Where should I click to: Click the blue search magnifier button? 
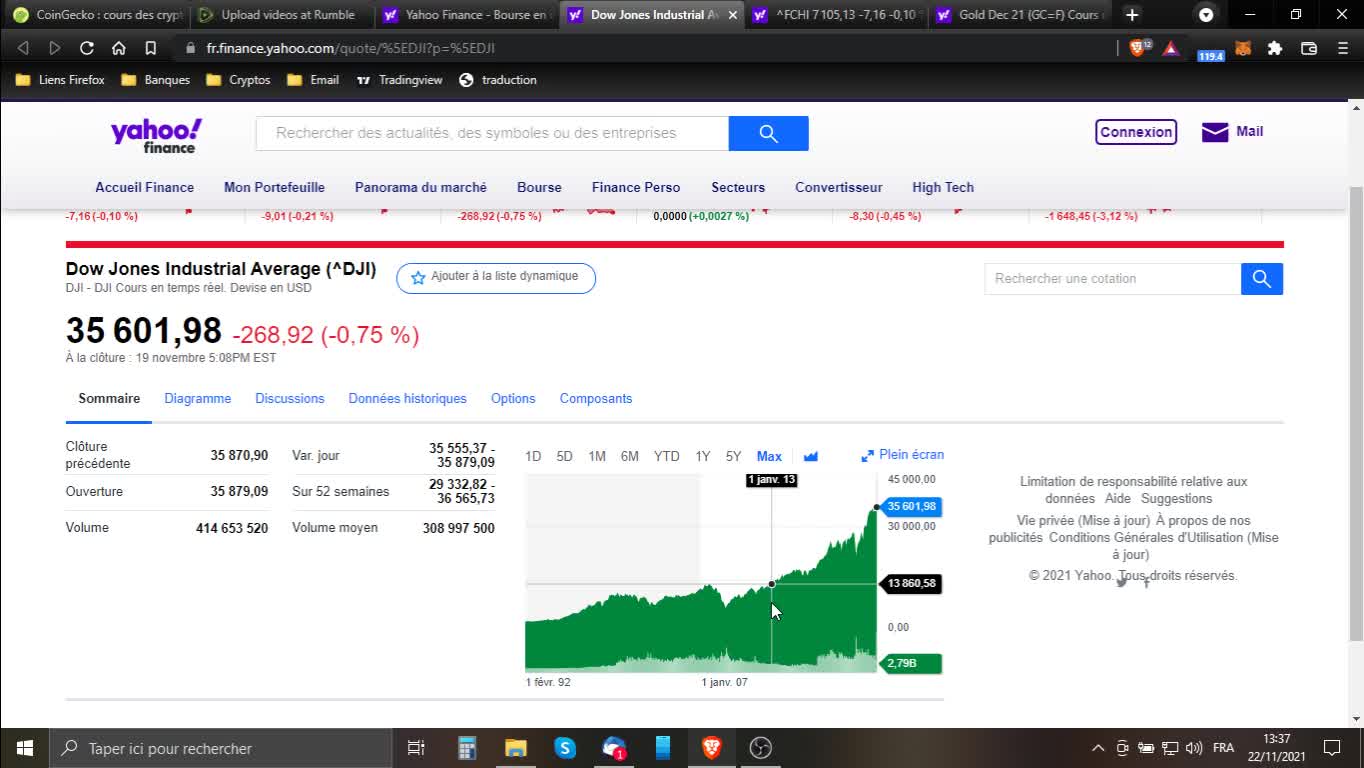[768, 134]
